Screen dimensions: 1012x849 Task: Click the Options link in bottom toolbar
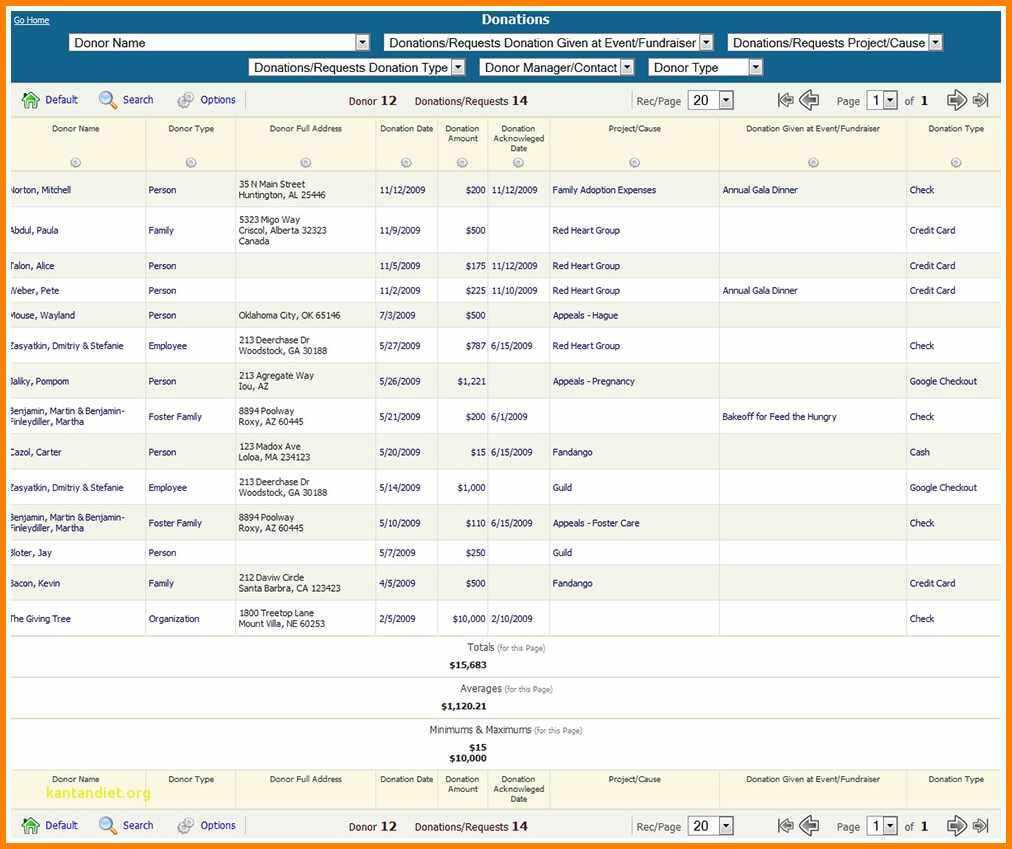(218, 825)
